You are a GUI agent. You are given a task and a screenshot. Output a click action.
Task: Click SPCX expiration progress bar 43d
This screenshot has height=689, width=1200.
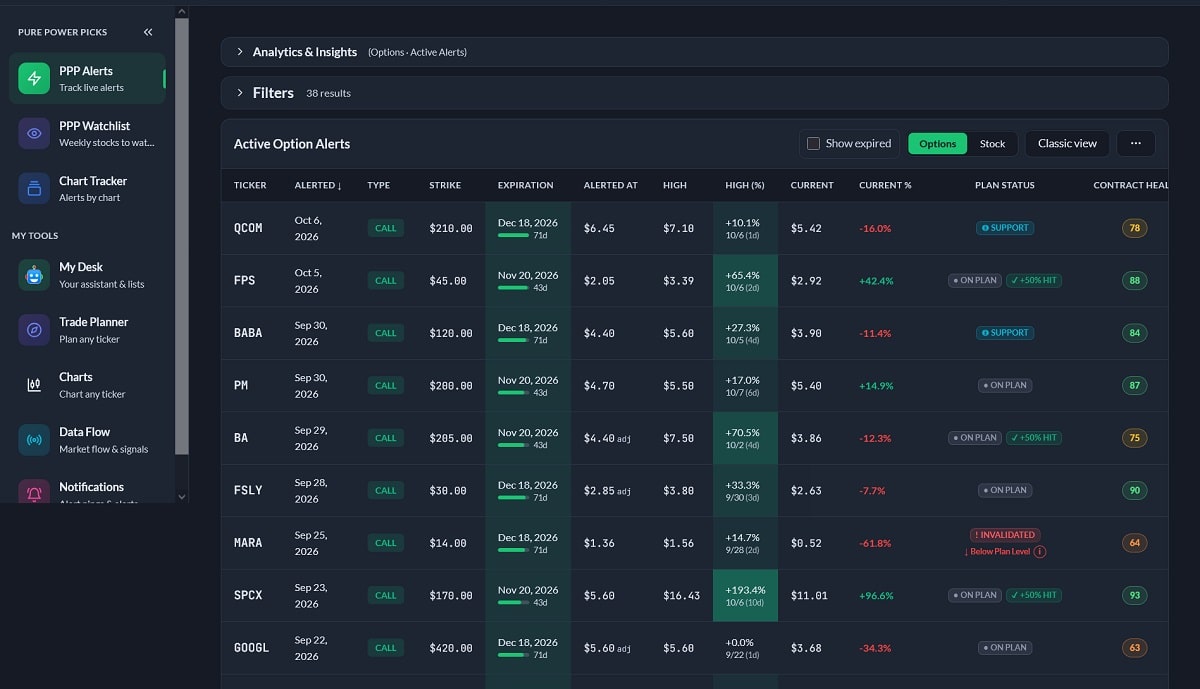coord(514,603)
